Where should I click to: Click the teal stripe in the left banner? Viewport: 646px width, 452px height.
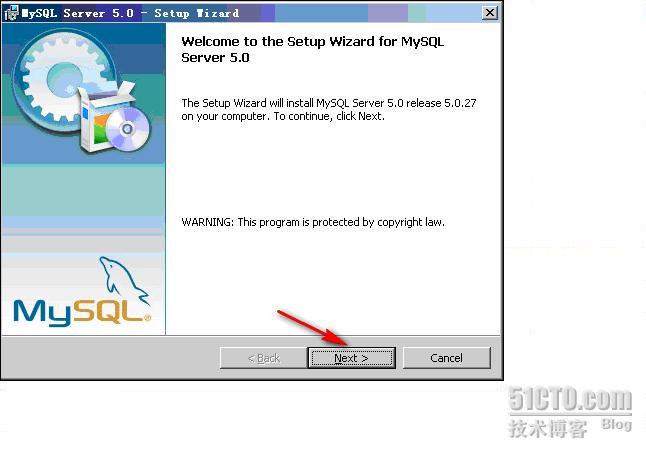(83, 190)
